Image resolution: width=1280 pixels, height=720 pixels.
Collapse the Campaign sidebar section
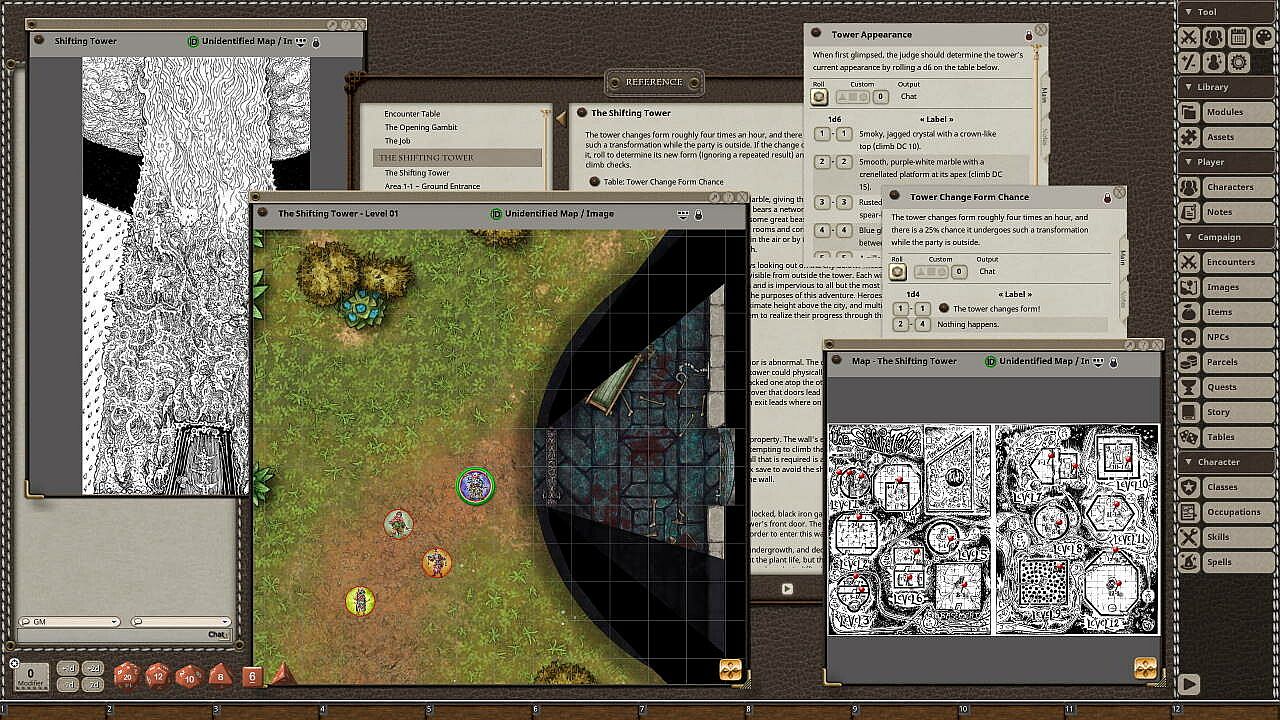point(1227,237)
